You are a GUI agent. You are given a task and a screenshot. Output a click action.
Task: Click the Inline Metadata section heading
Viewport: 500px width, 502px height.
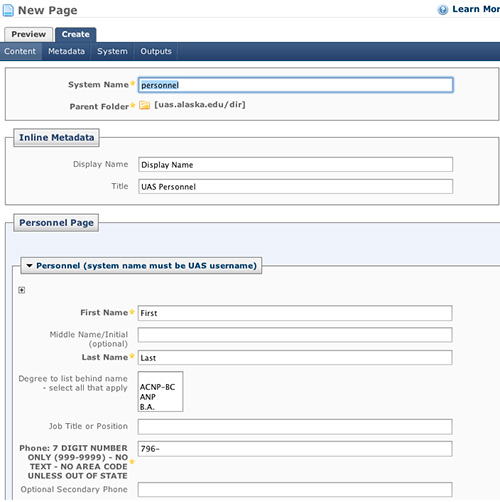coord(56,137)
